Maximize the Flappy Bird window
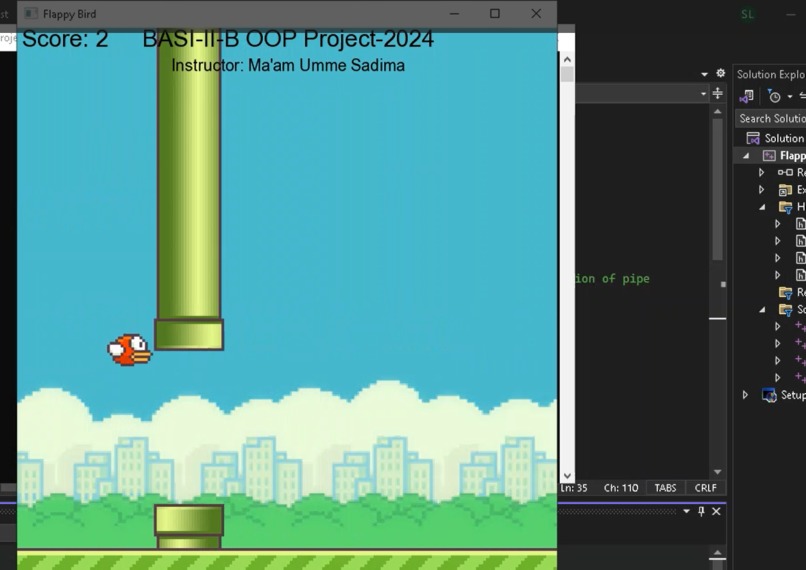 (494, 14)
